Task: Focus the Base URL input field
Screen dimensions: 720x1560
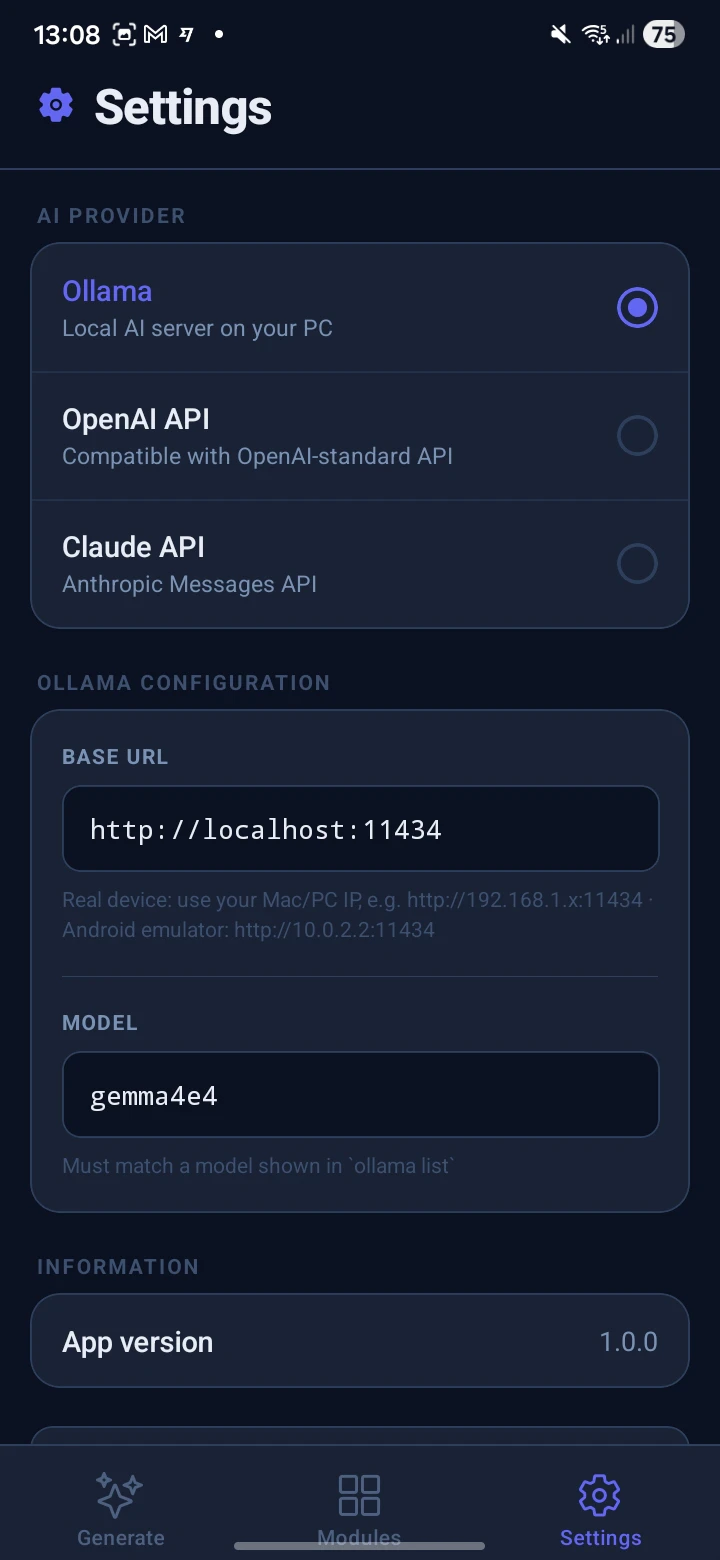Action: [x=360, y=829]
